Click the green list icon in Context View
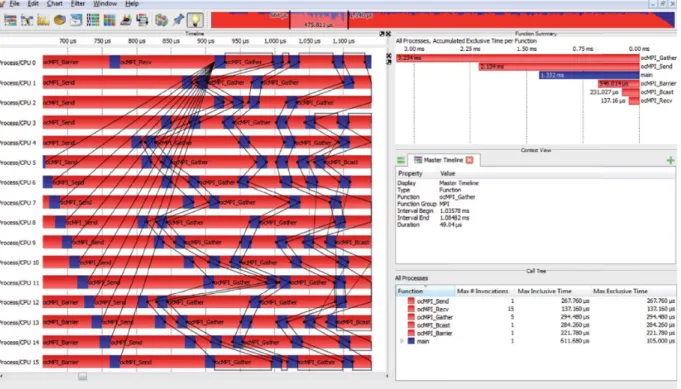The width and height of the screenshot is (681, 389). click(x=401, y=160)
